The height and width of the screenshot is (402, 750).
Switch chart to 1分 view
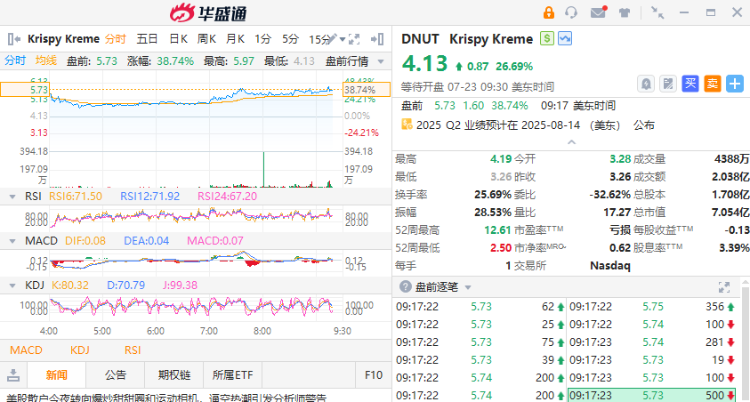tap(263, 39)
